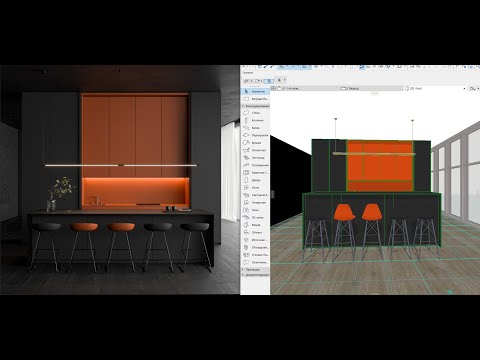Viewport: 480px width, 360px height.
Task: Select the Window tool
Action: click(255, 187)
